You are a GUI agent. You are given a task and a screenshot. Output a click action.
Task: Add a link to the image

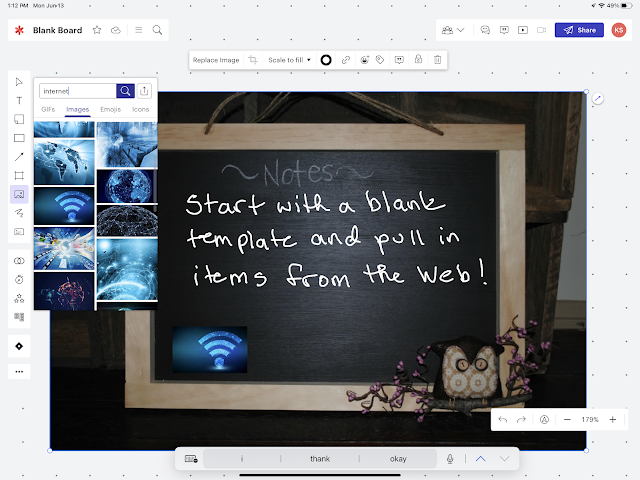click(x=346, y=60)
